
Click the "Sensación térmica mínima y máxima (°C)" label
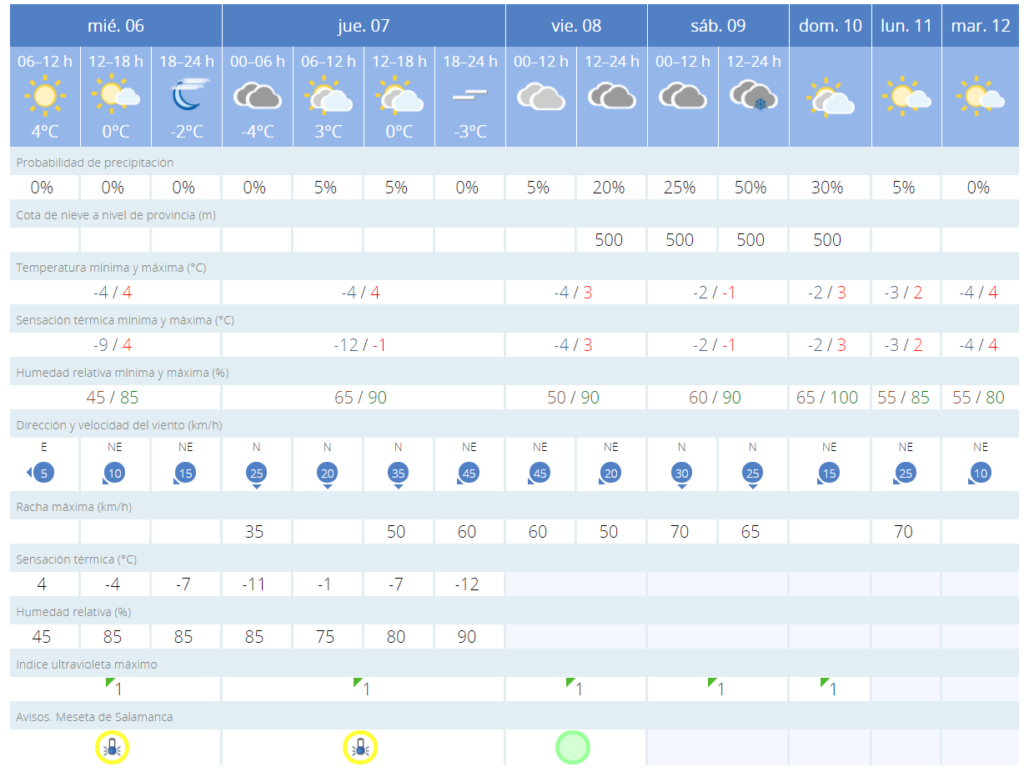point(125,320)
